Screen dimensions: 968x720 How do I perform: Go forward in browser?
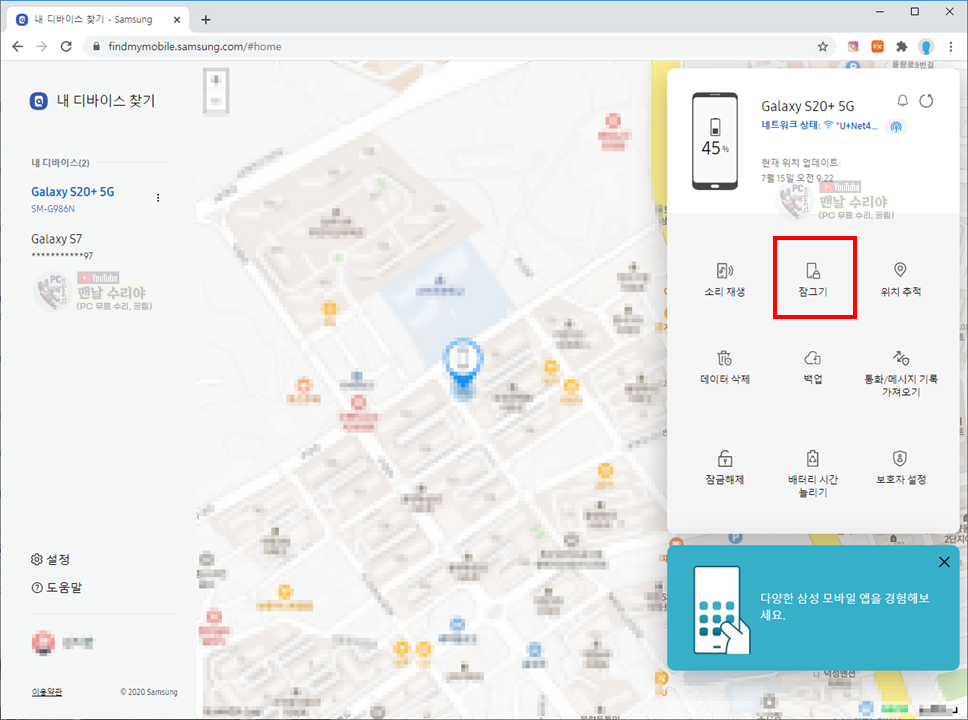click(41, 46)
